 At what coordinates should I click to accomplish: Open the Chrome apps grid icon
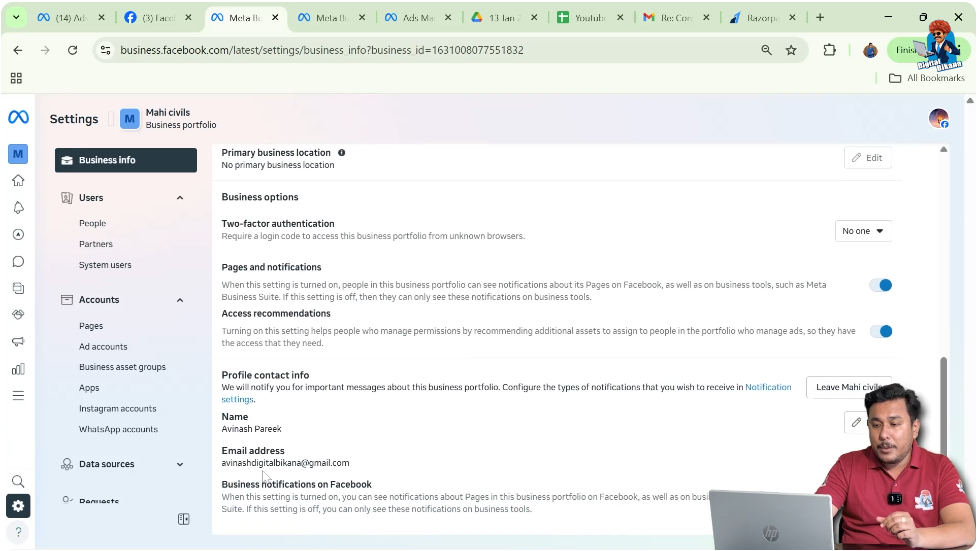16,78
